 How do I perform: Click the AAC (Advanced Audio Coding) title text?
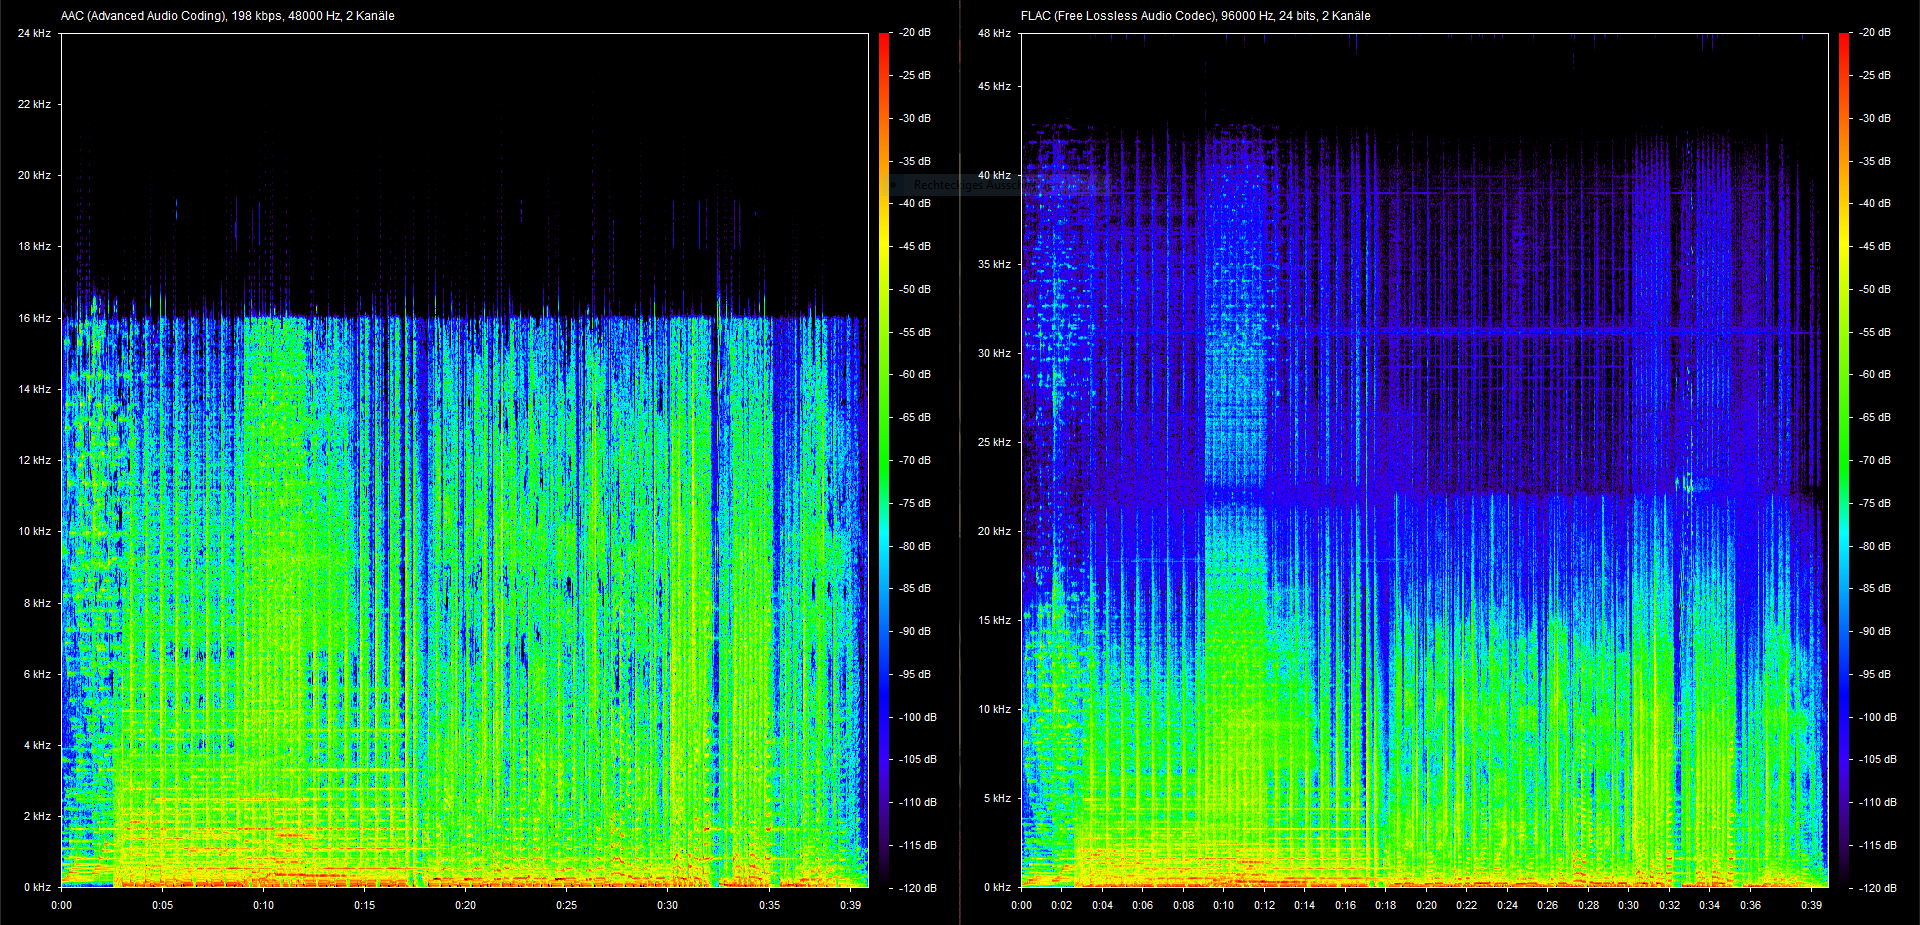228,16
